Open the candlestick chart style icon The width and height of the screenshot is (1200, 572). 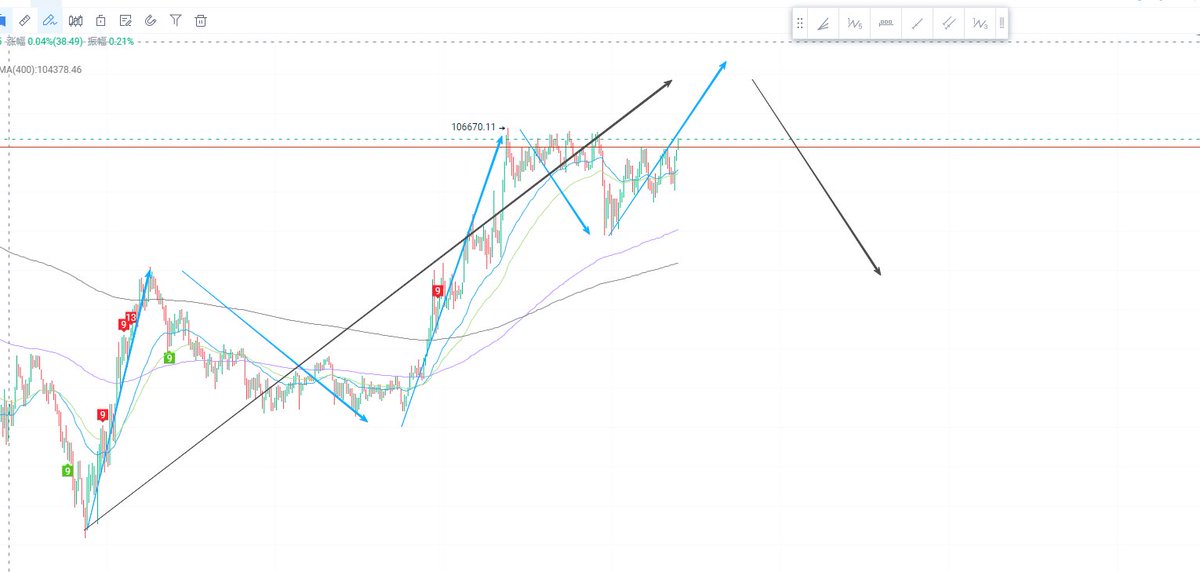pyautogui.click(x=76, y=20)
